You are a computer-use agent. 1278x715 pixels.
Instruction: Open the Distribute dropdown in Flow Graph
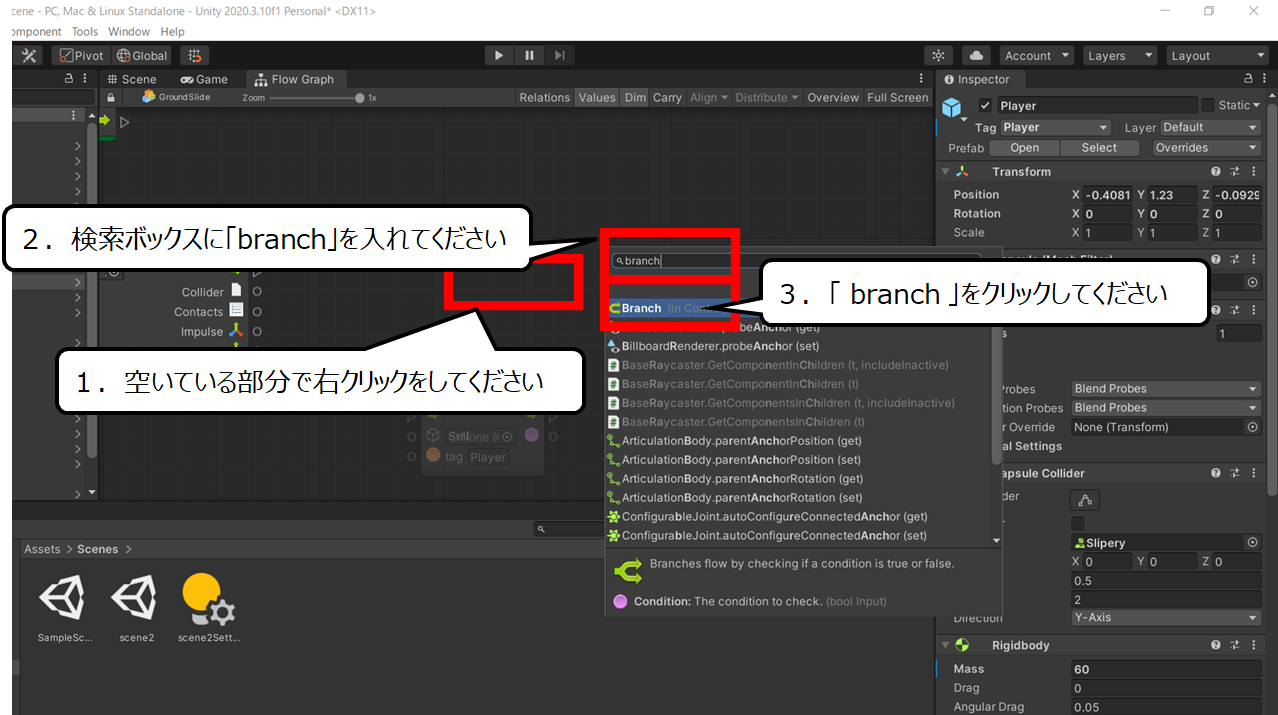767,97
